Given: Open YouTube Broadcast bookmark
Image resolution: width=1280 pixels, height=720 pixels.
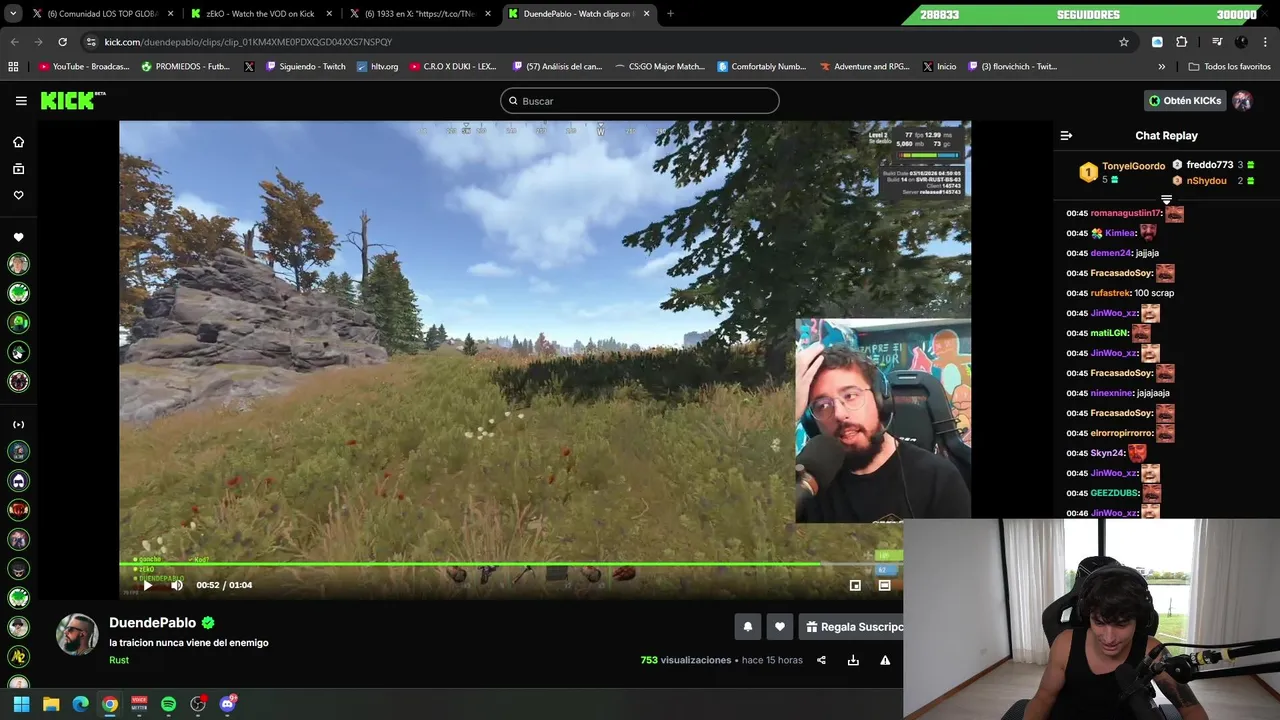Looking at the screenshot, I should pyautogui.click(x=84, y=67).
